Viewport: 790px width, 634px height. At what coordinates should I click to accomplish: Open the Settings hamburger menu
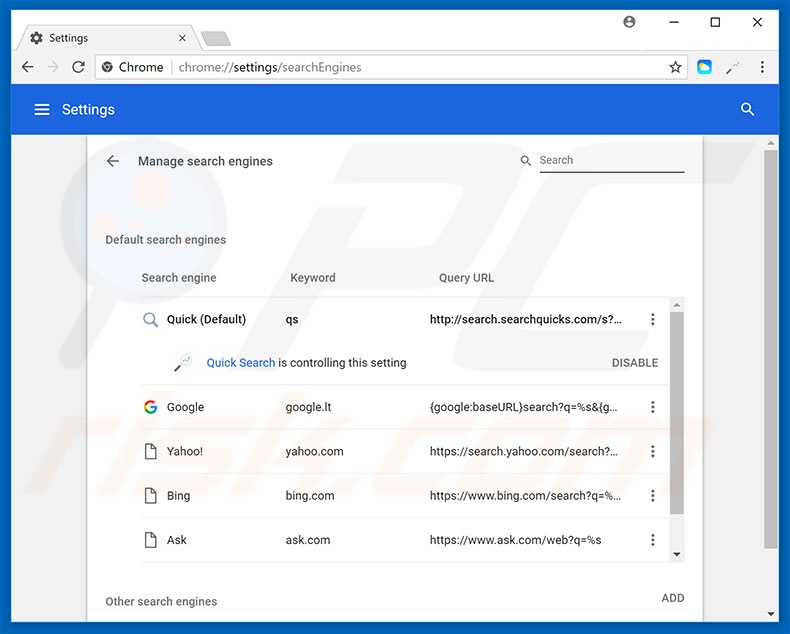pos(42,109)
